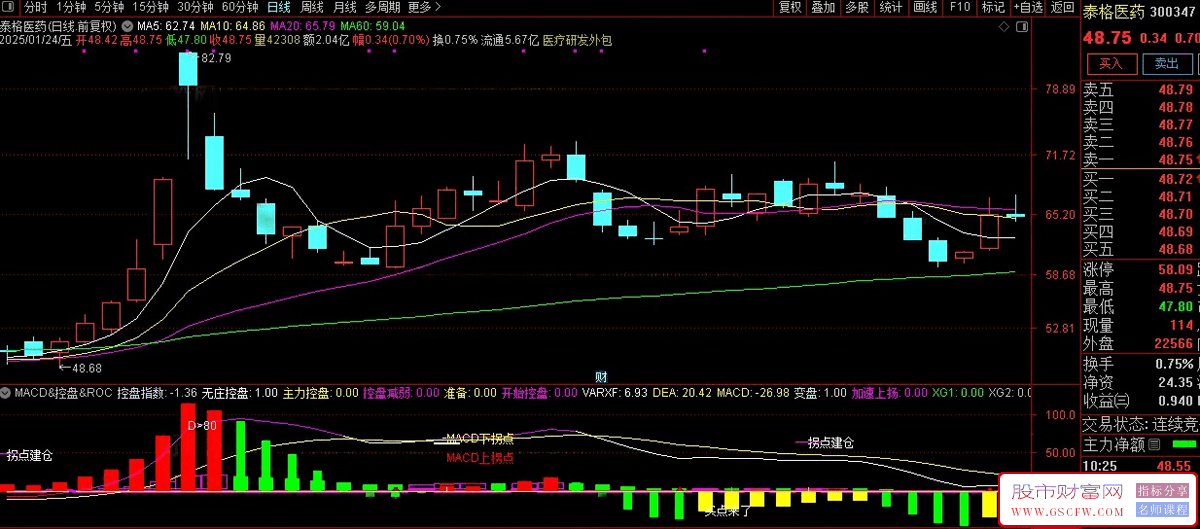Open dropdown arrow beside 泰格医药(日线.前复权)
Image resolution: width=1200 pixels, height=529 pixels.
click(125, 24)
